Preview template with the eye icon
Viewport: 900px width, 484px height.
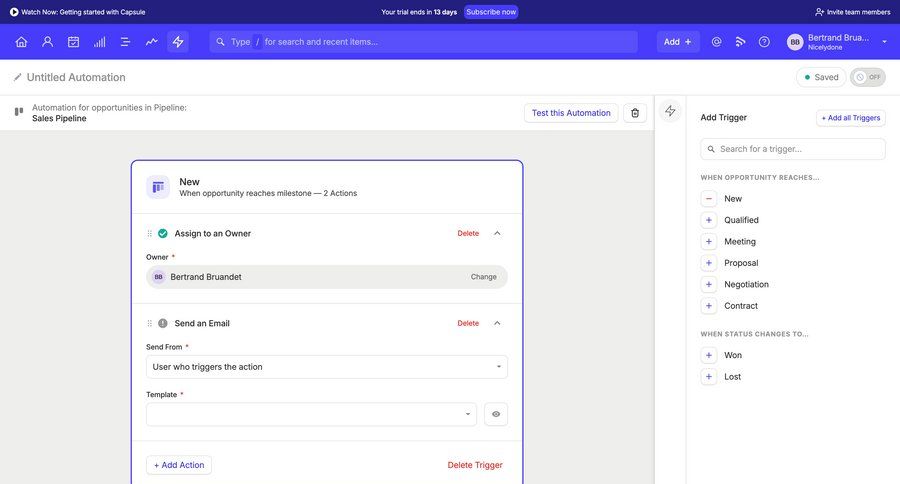496,414
